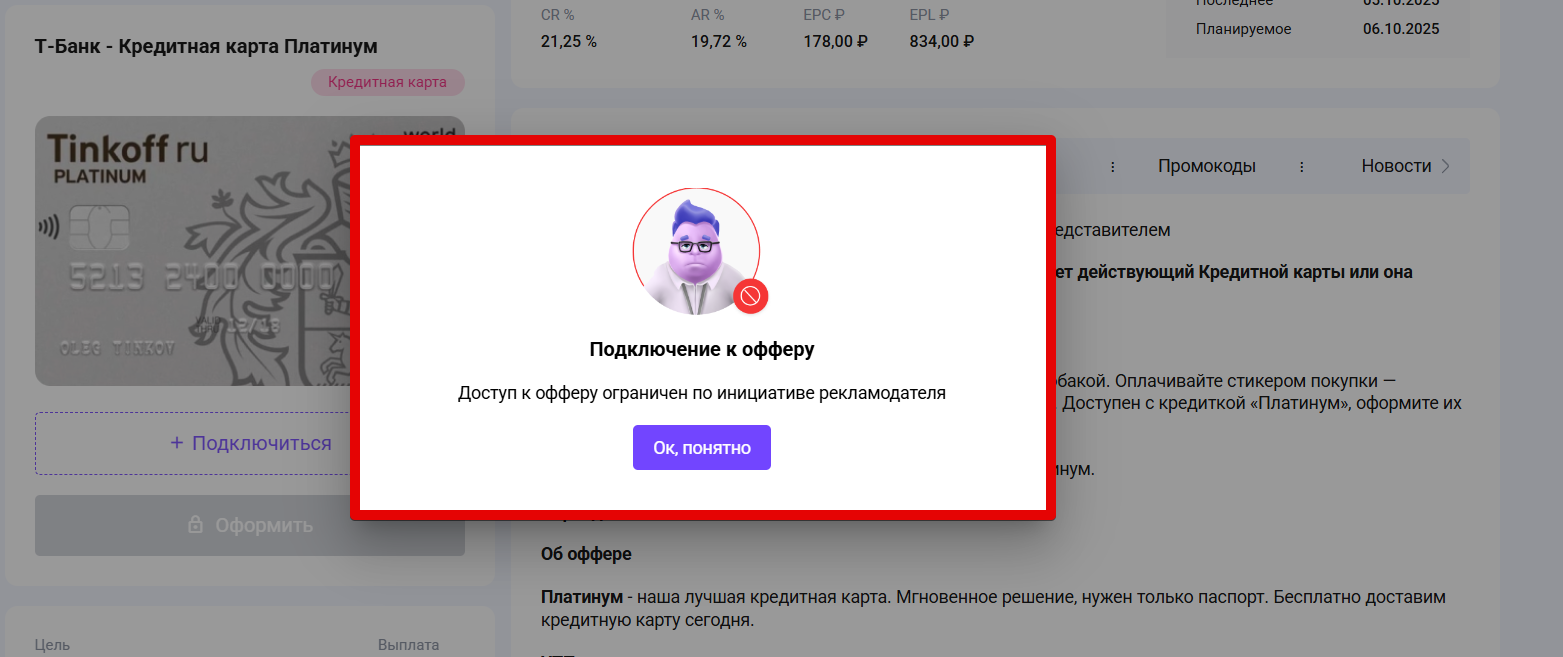Click the contactless payment symbol on card
Image resolution: width=1563 pixels, height=657 pixels.
[x=48, y=227]
